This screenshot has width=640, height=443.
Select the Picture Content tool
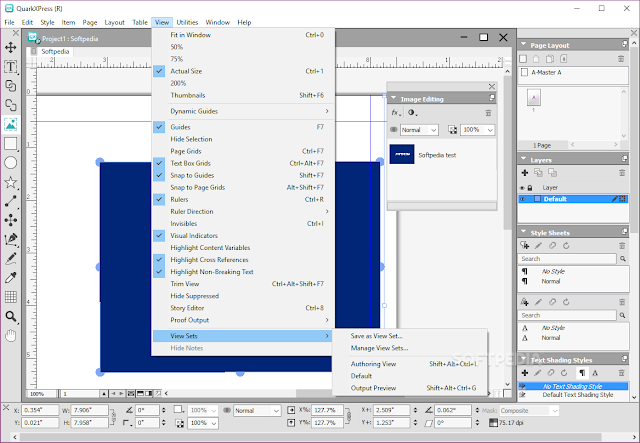pyautogui.click(x=11, y=124)
